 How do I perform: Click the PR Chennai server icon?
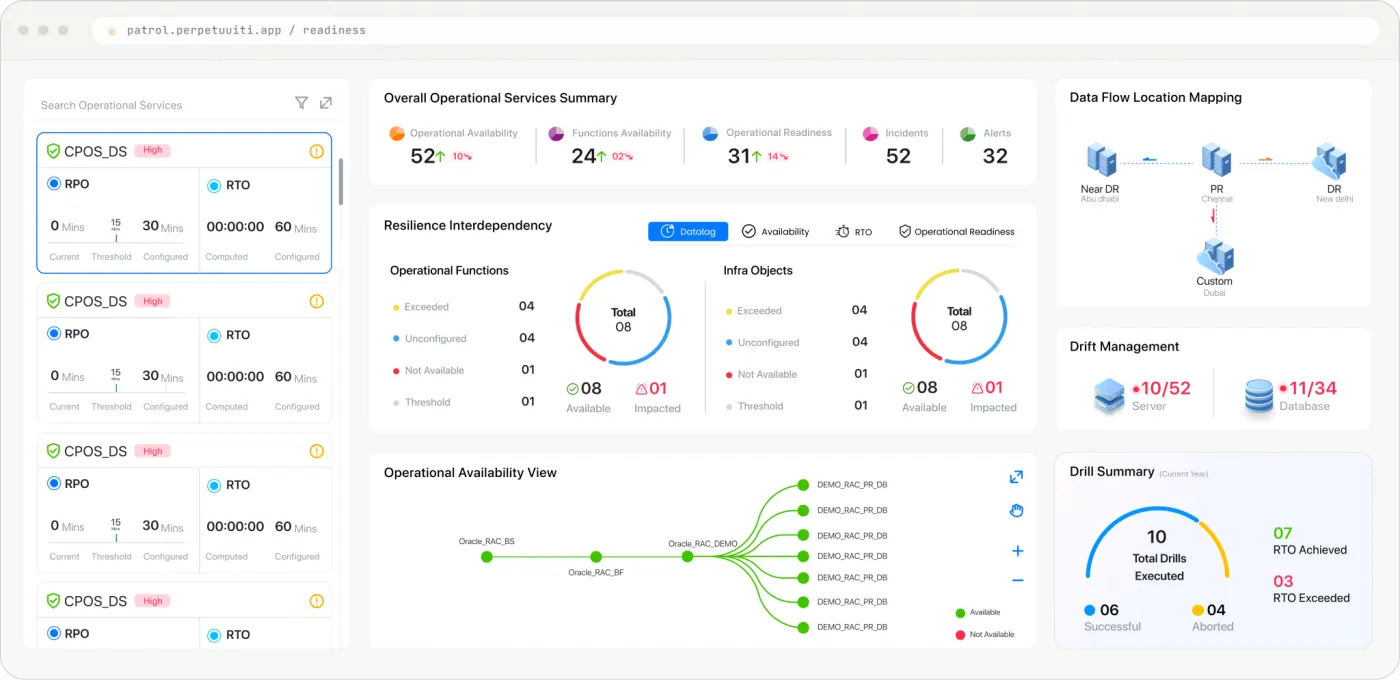click(x=1216, y=160)
